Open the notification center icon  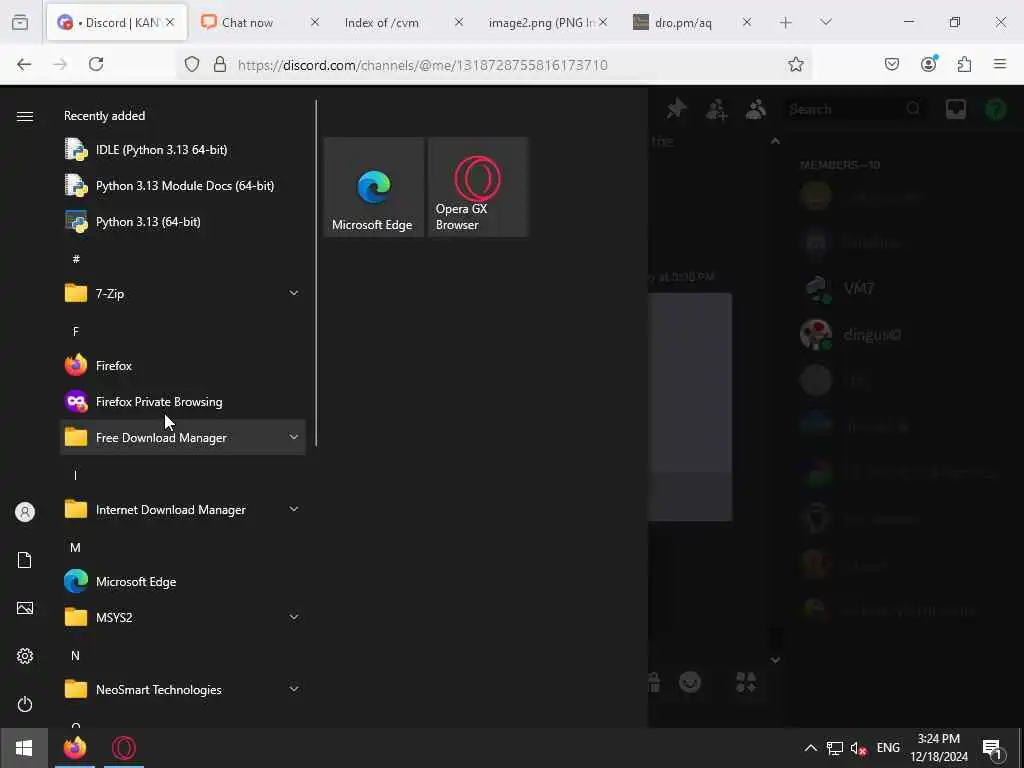(x=992, y=749)
